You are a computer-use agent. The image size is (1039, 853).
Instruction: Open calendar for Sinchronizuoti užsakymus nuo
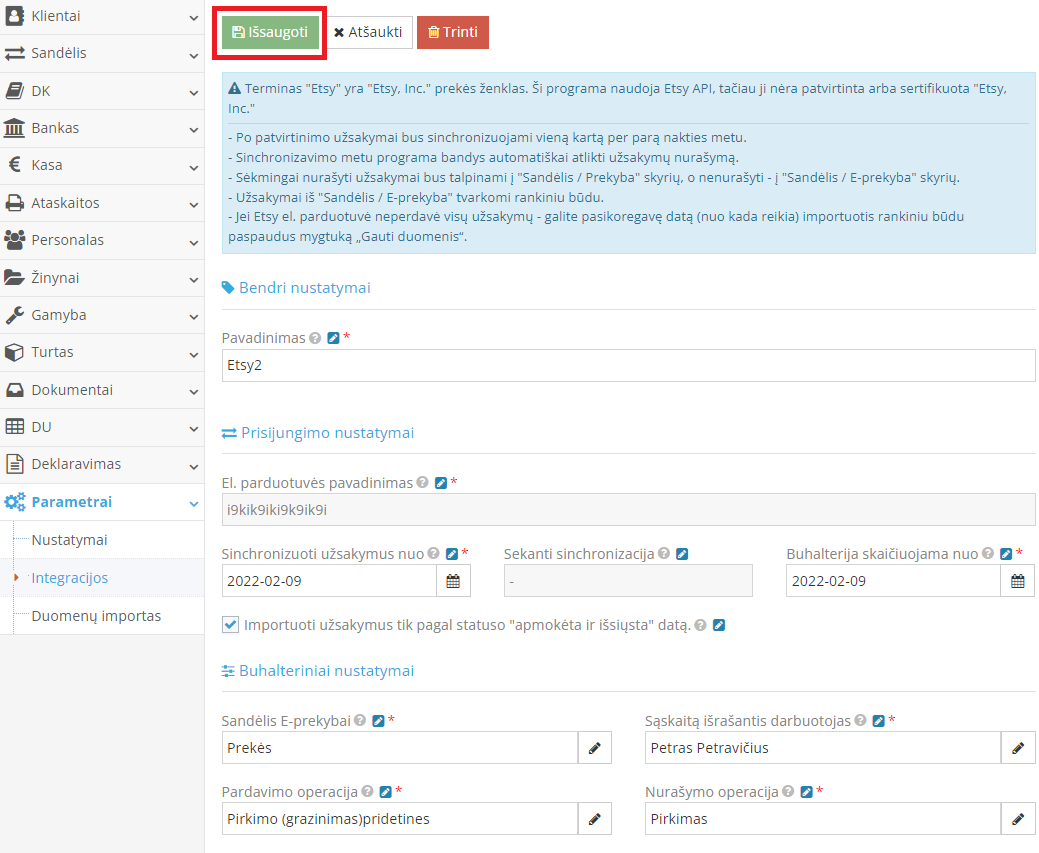(x=452, y=580)
